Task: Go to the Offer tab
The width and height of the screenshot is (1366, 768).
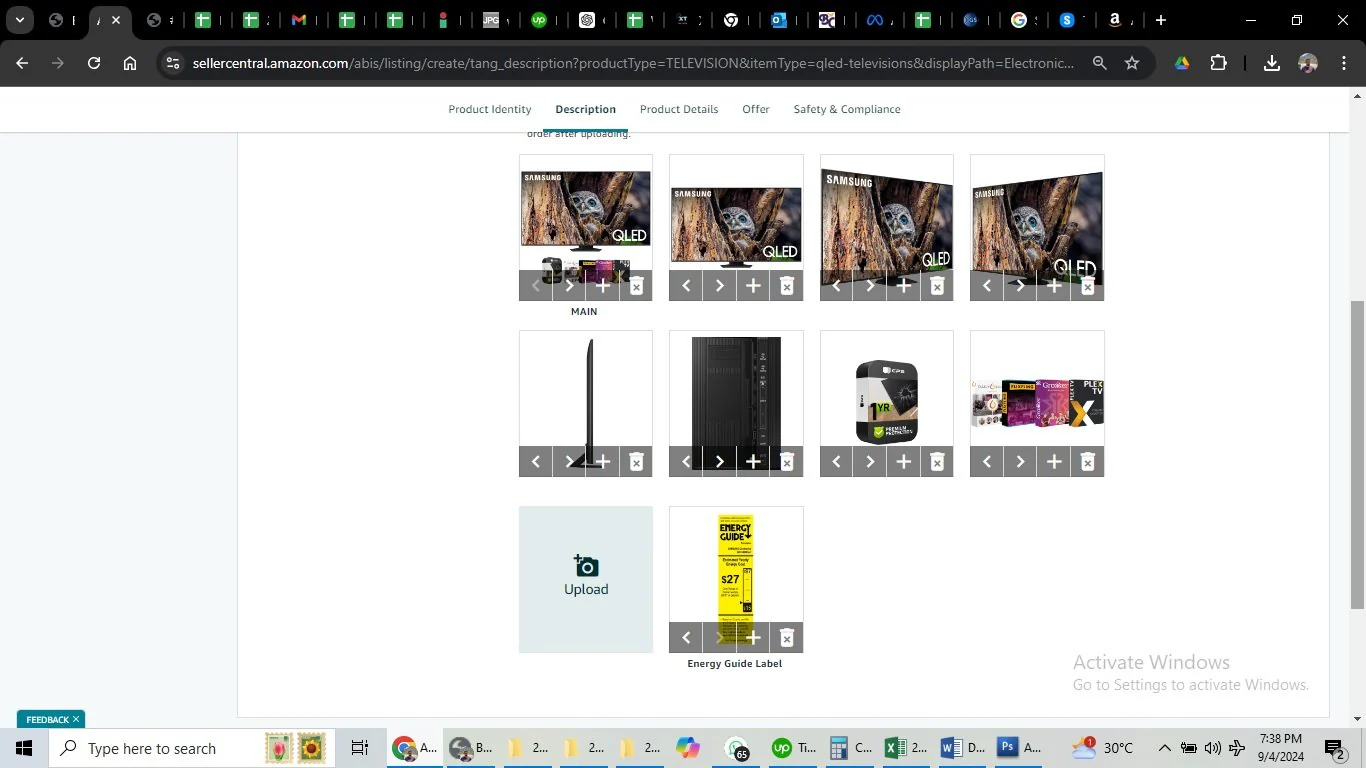Action: coord(756,109)
